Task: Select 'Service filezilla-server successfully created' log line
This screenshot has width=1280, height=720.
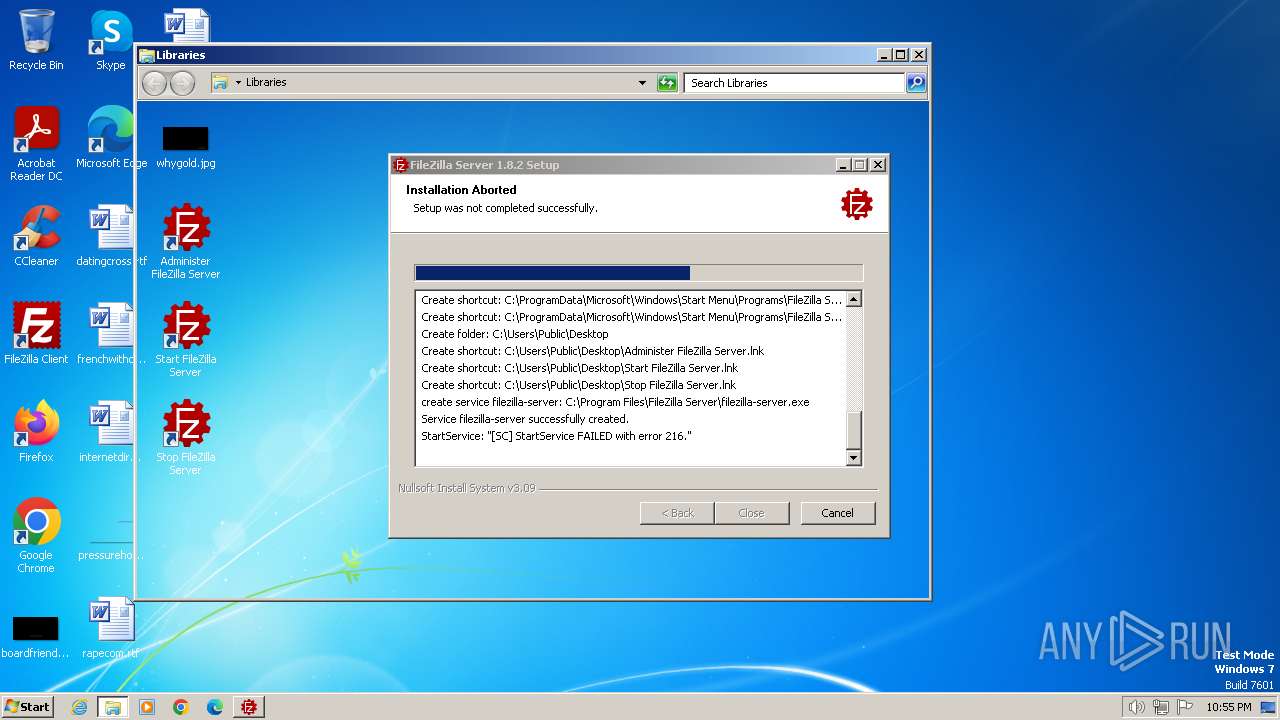Action: coord(525,419)
